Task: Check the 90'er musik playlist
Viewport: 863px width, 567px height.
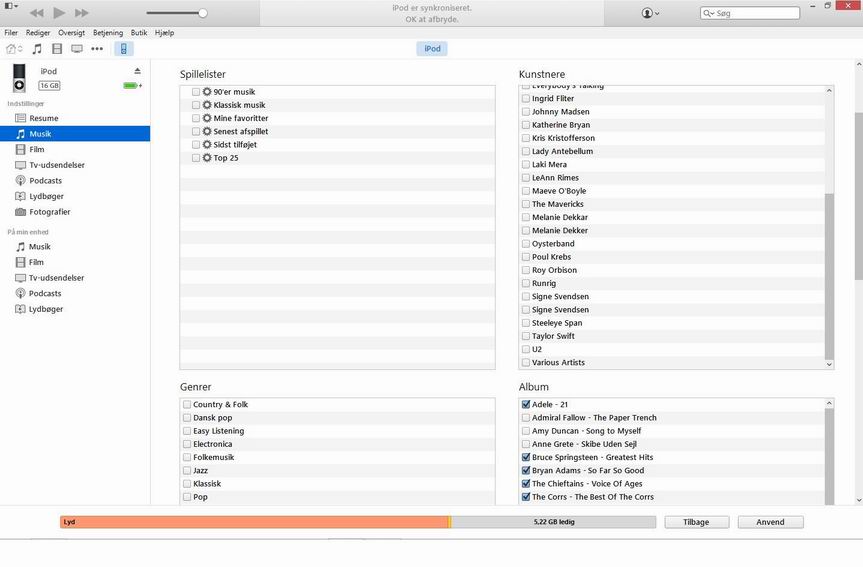Action: [x=196, y=92]
